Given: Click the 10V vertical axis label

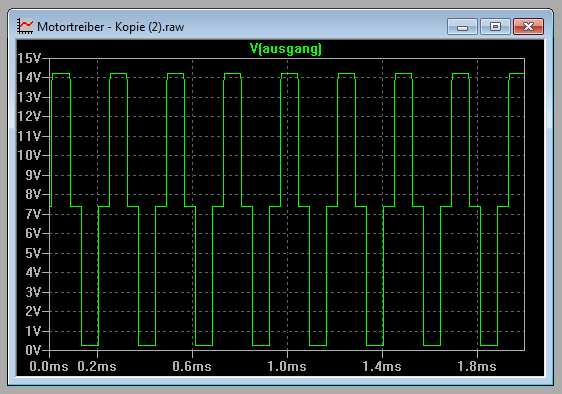Looking at the screenshot, I should click(x=29, y=156).
